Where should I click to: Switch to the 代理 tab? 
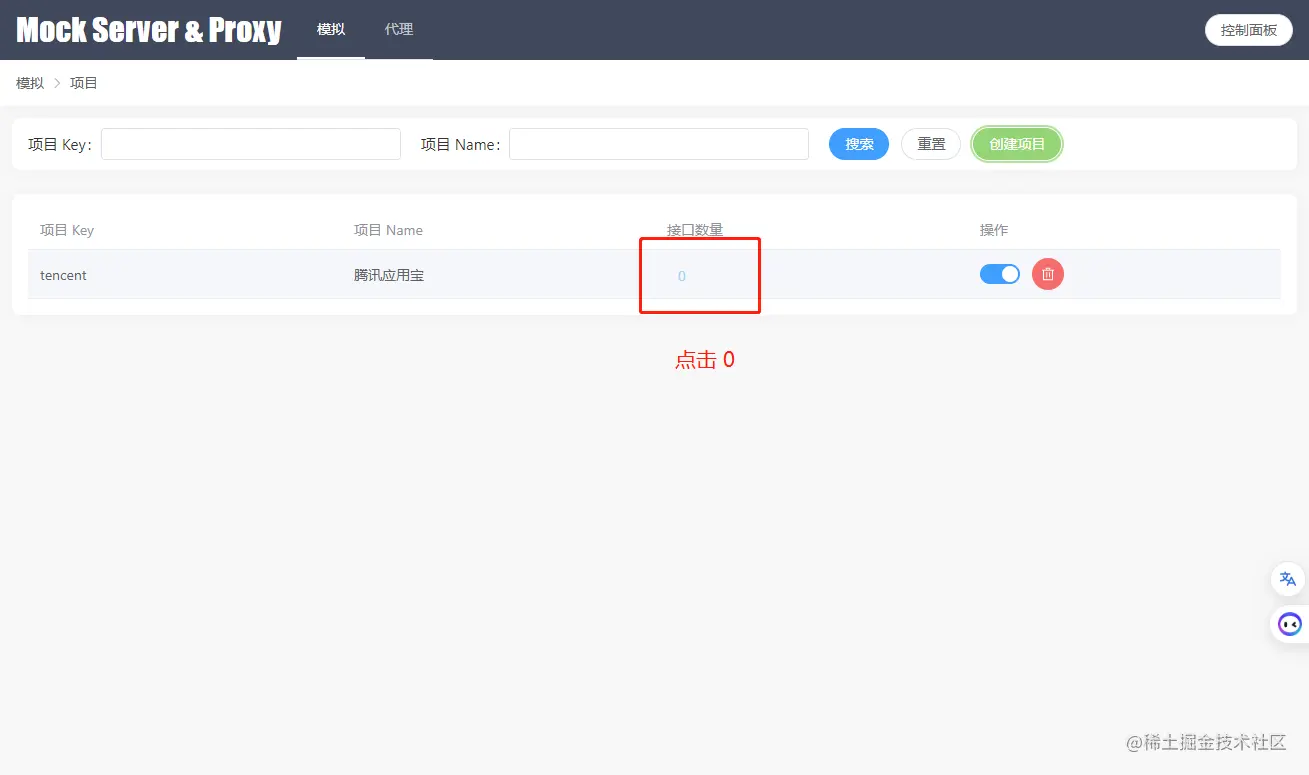tap(399, 30)
